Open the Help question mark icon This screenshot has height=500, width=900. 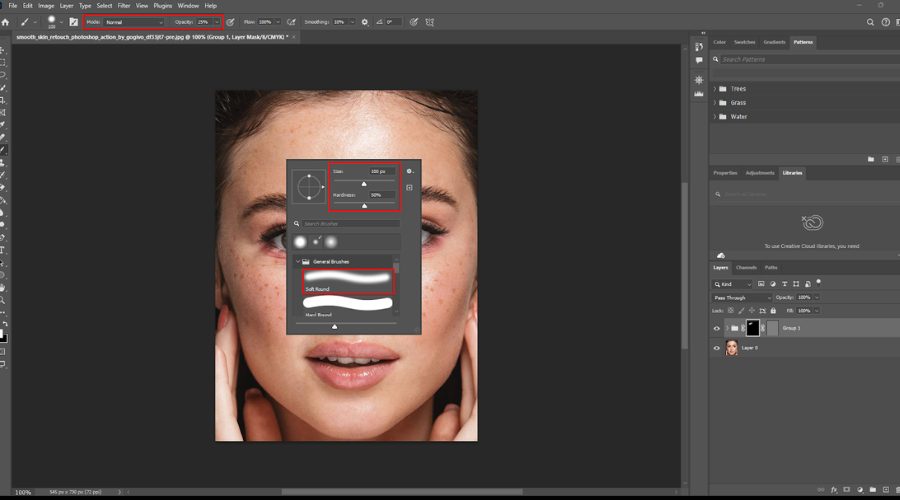coord(886,22)
